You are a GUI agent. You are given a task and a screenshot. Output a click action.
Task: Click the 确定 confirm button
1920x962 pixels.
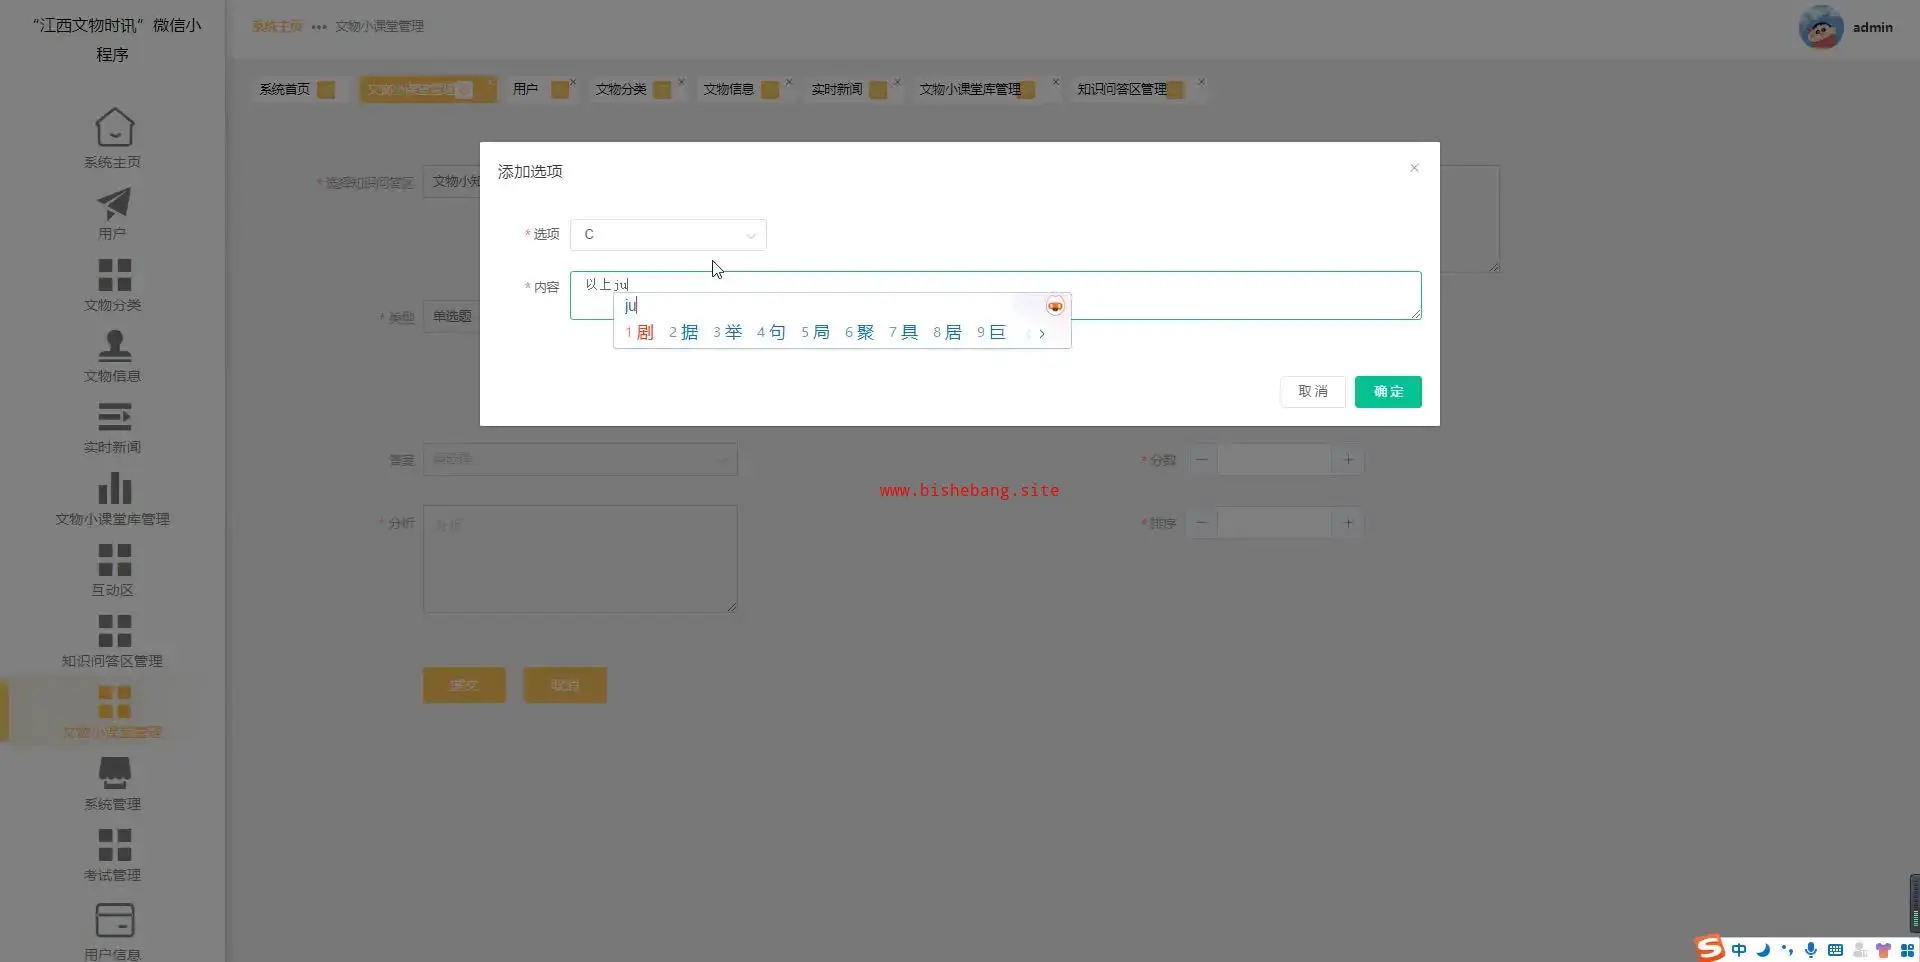(1388, 391)
